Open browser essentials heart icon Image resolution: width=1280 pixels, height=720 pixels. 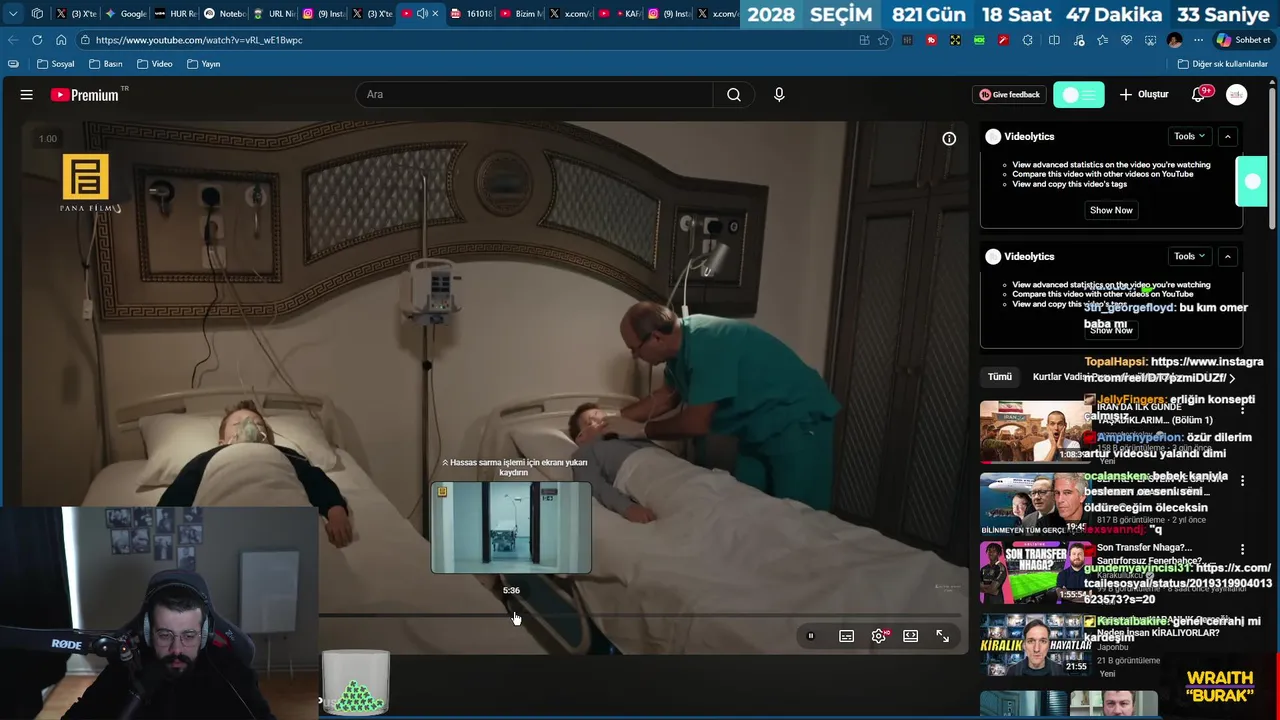[1126, 40]
